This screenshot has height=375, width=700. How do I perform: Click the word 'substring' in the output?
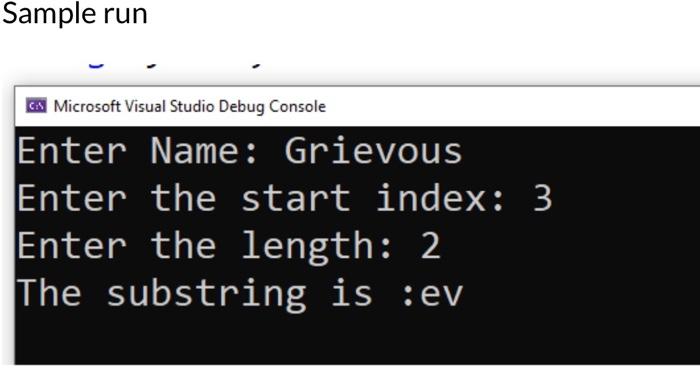206,294
